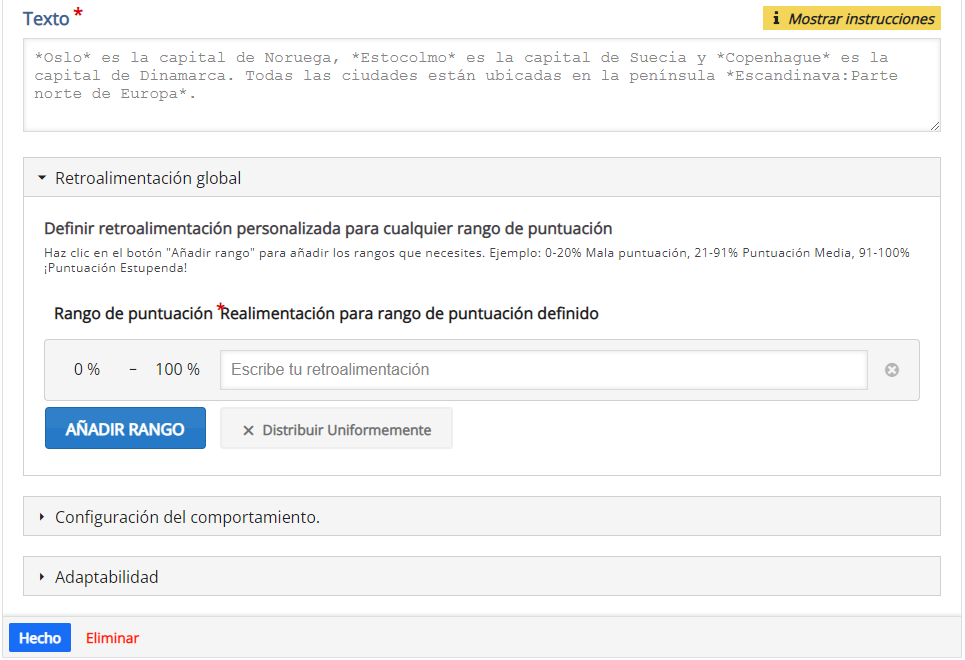The image size is (965, 660).
Task: Click the X icon in Distribuir Uniformemente
Action: tap(248, 430)
